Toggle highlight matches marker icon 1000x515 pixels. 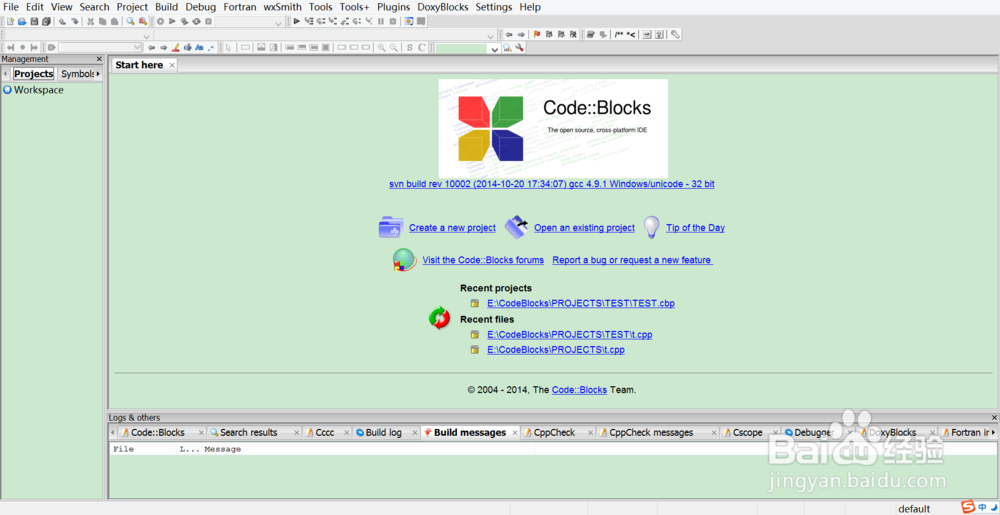click(175, 47)
